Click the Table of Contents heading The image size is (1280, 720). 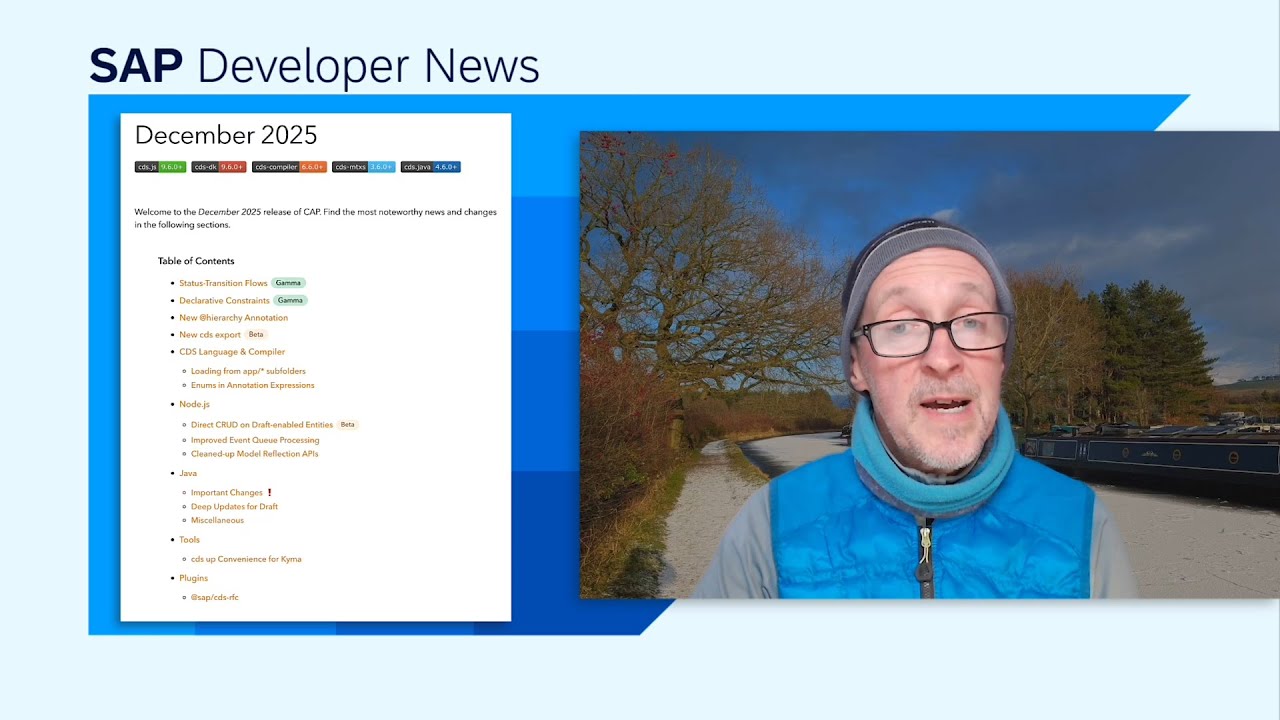(x=196, y=261)
